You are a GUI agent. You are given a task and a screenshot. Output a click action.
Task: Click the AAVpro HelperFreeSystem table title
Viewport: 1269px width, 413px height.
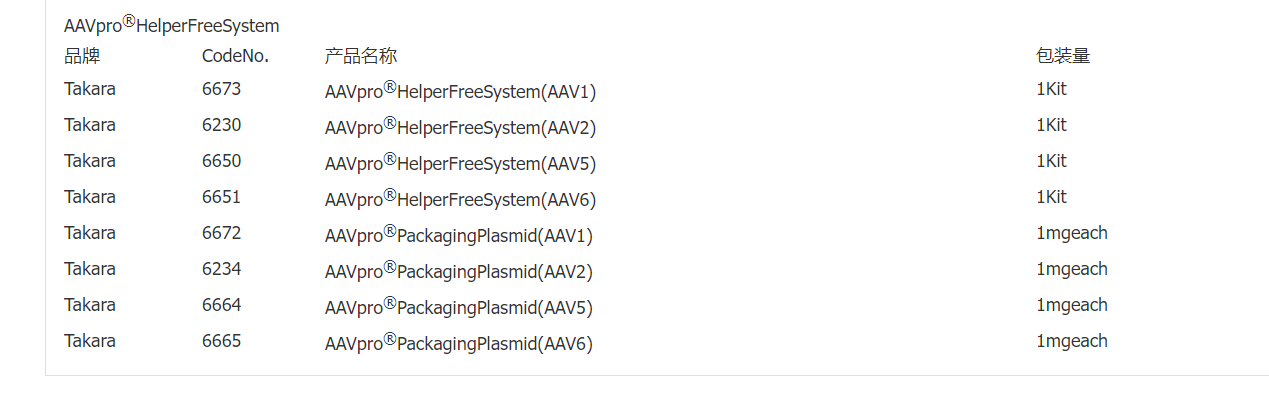click(171, 25)
